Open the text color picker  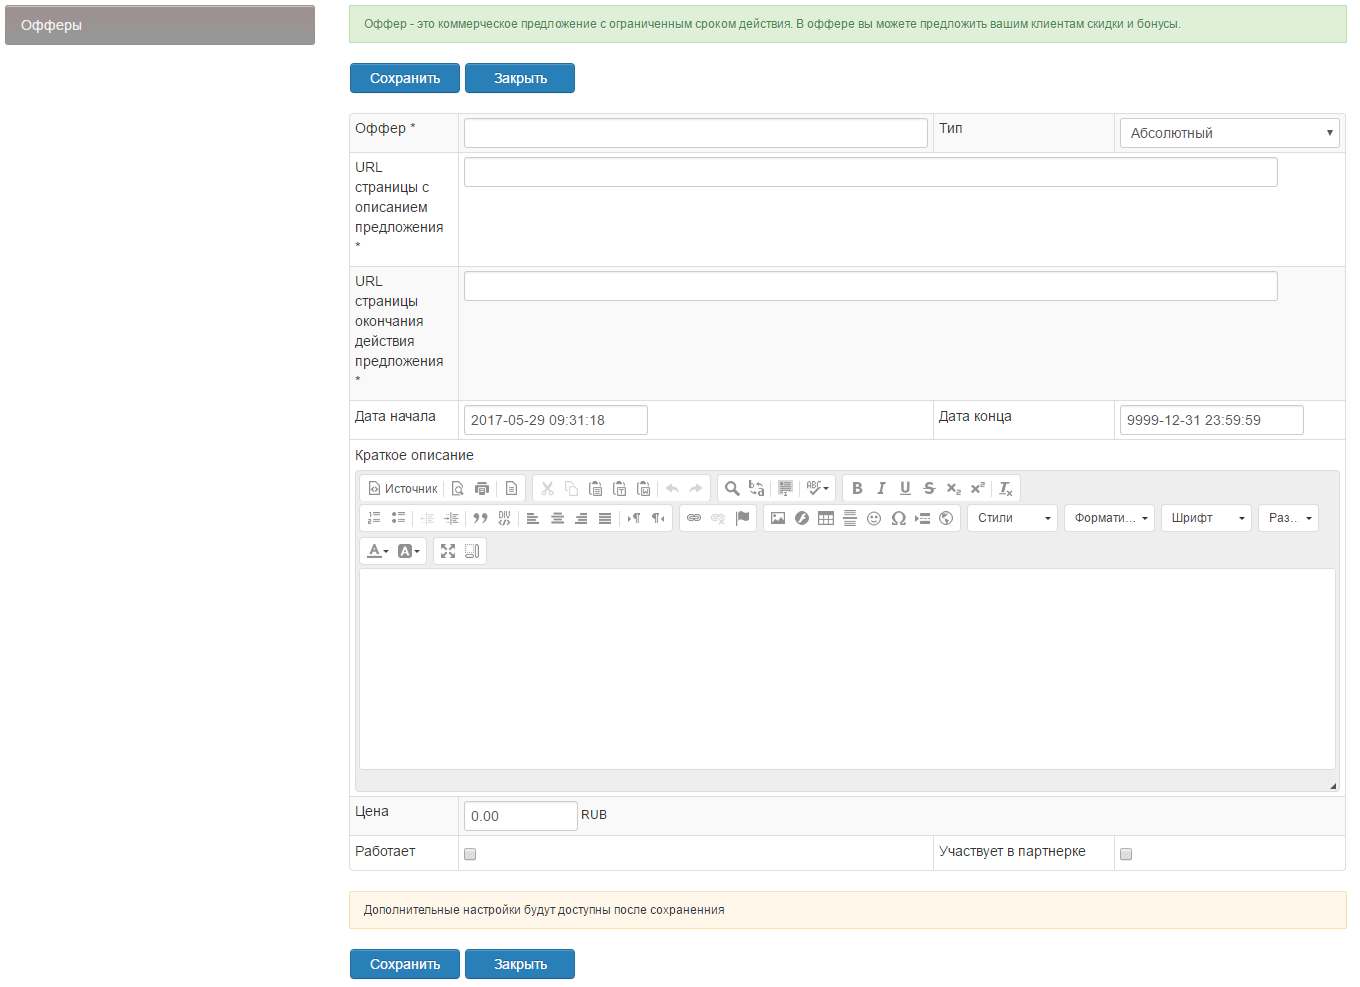(x=378, y=551)
